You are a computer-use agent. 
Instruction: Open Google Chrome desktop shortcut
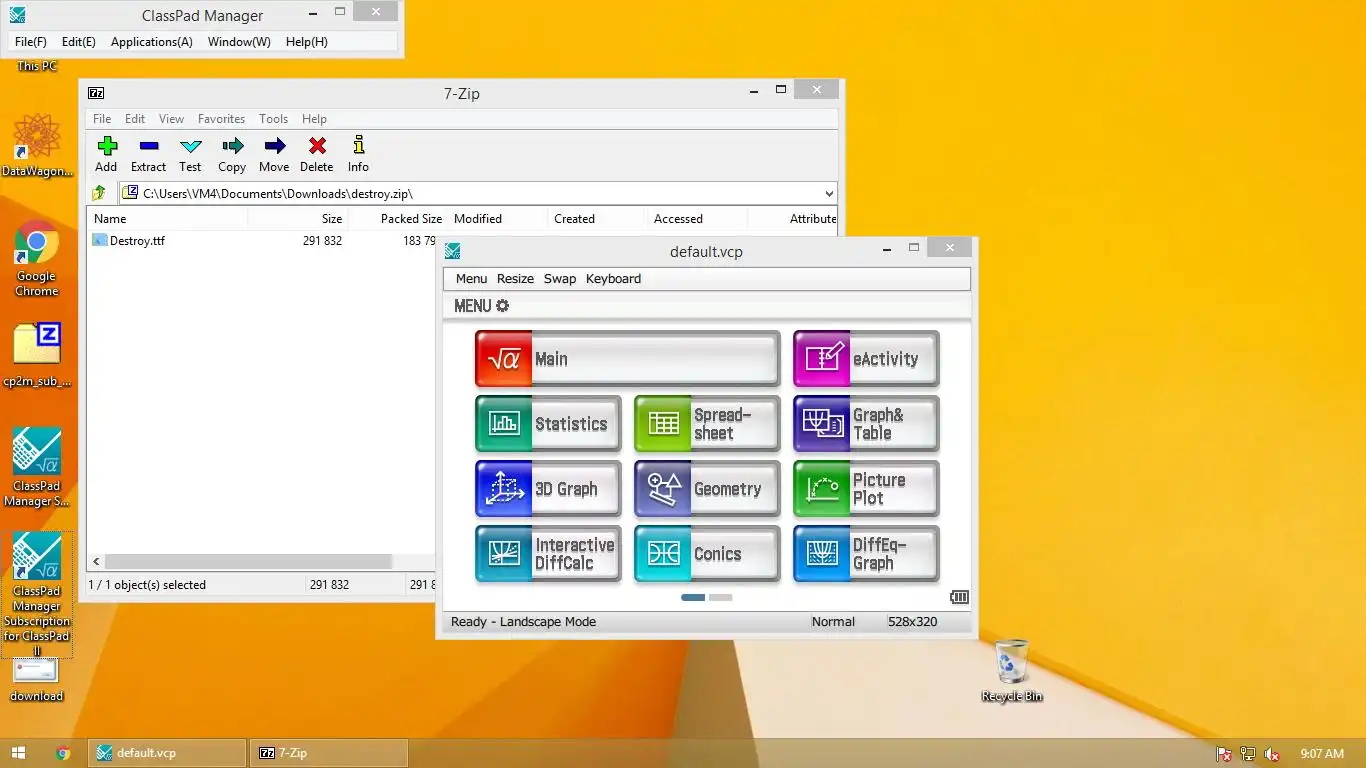point(36,259)
